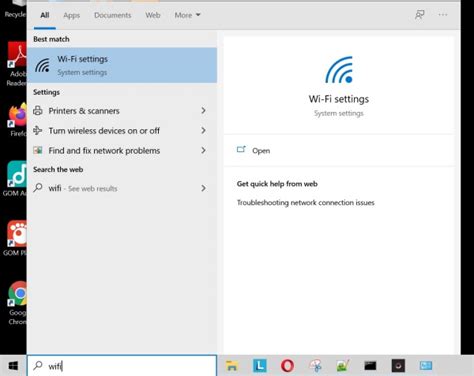Open the Snipping Tool taskbar icon
Screen dimensions: 474x376
coord(315,366)
